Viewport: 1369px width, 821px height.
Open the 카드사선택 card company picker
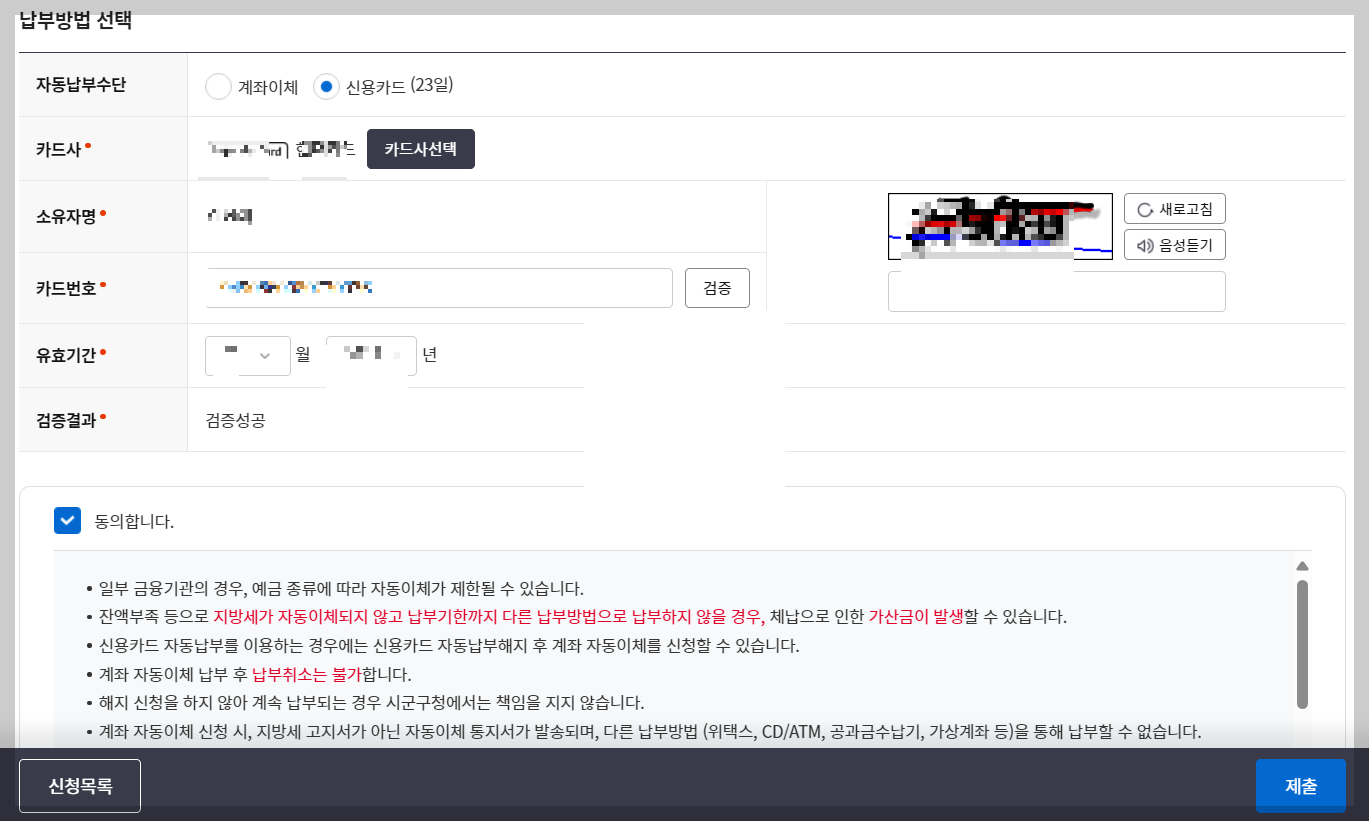pos(420,148)
